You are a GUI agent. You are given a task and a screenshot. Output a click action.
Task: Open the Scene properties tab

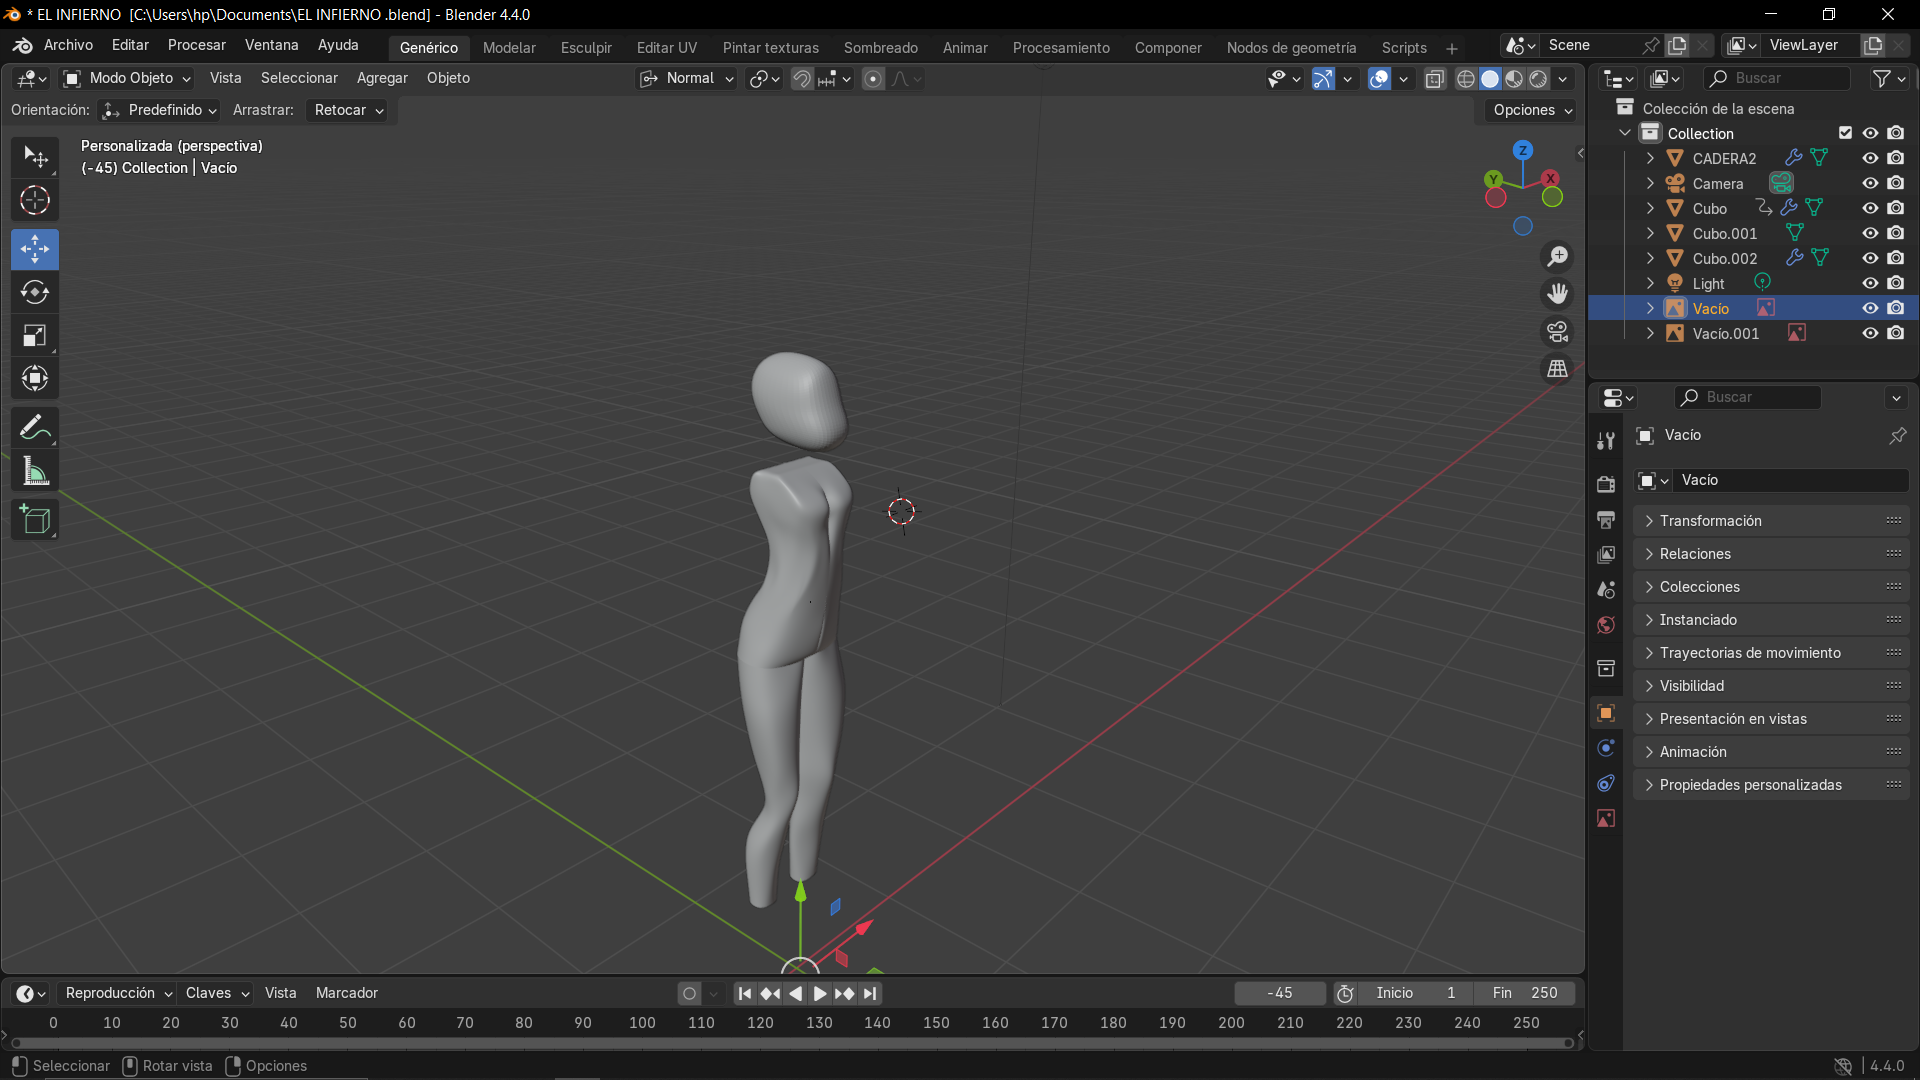[1606, 590]
